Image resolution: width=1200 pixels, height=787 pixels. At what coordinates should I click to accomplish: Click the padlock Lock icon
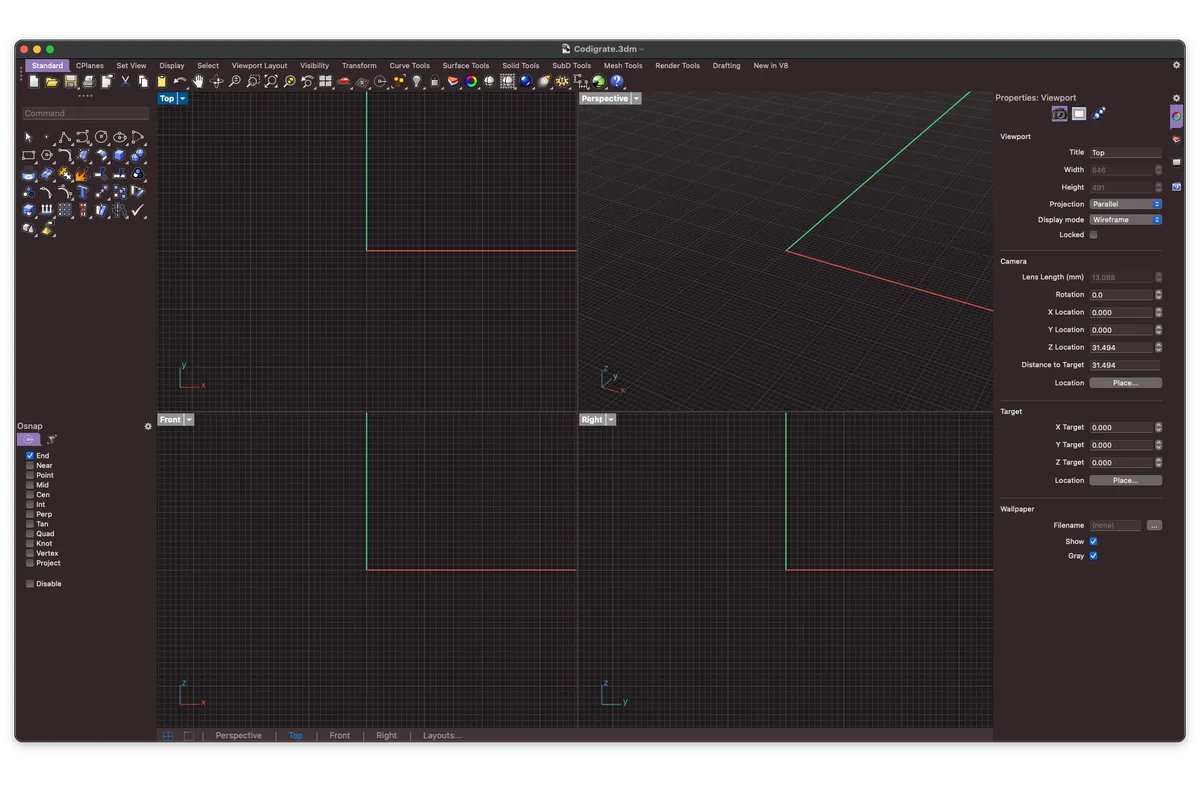point(435,81)
